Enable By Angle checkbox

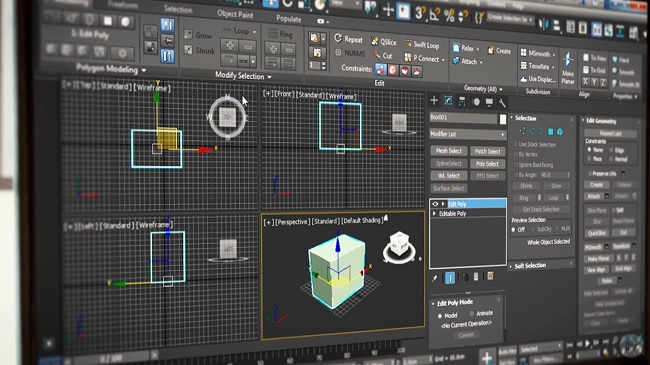coord(516,175)
